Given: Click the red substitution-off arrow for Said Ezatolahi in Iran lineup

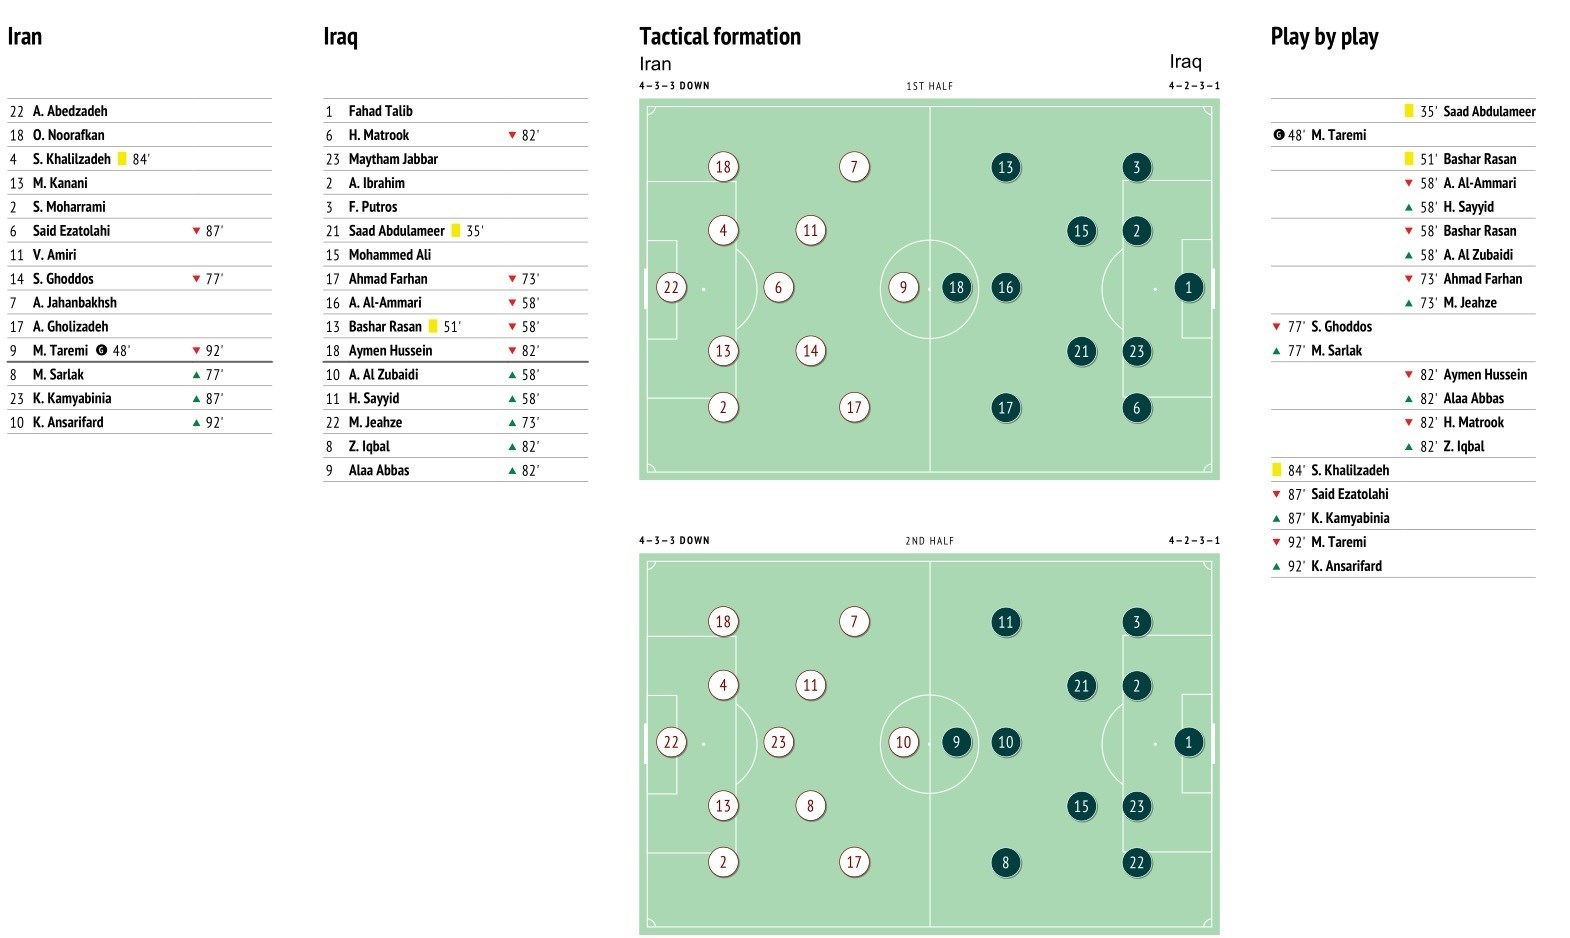Looking at the screenshot, I should tap(196, 231).
